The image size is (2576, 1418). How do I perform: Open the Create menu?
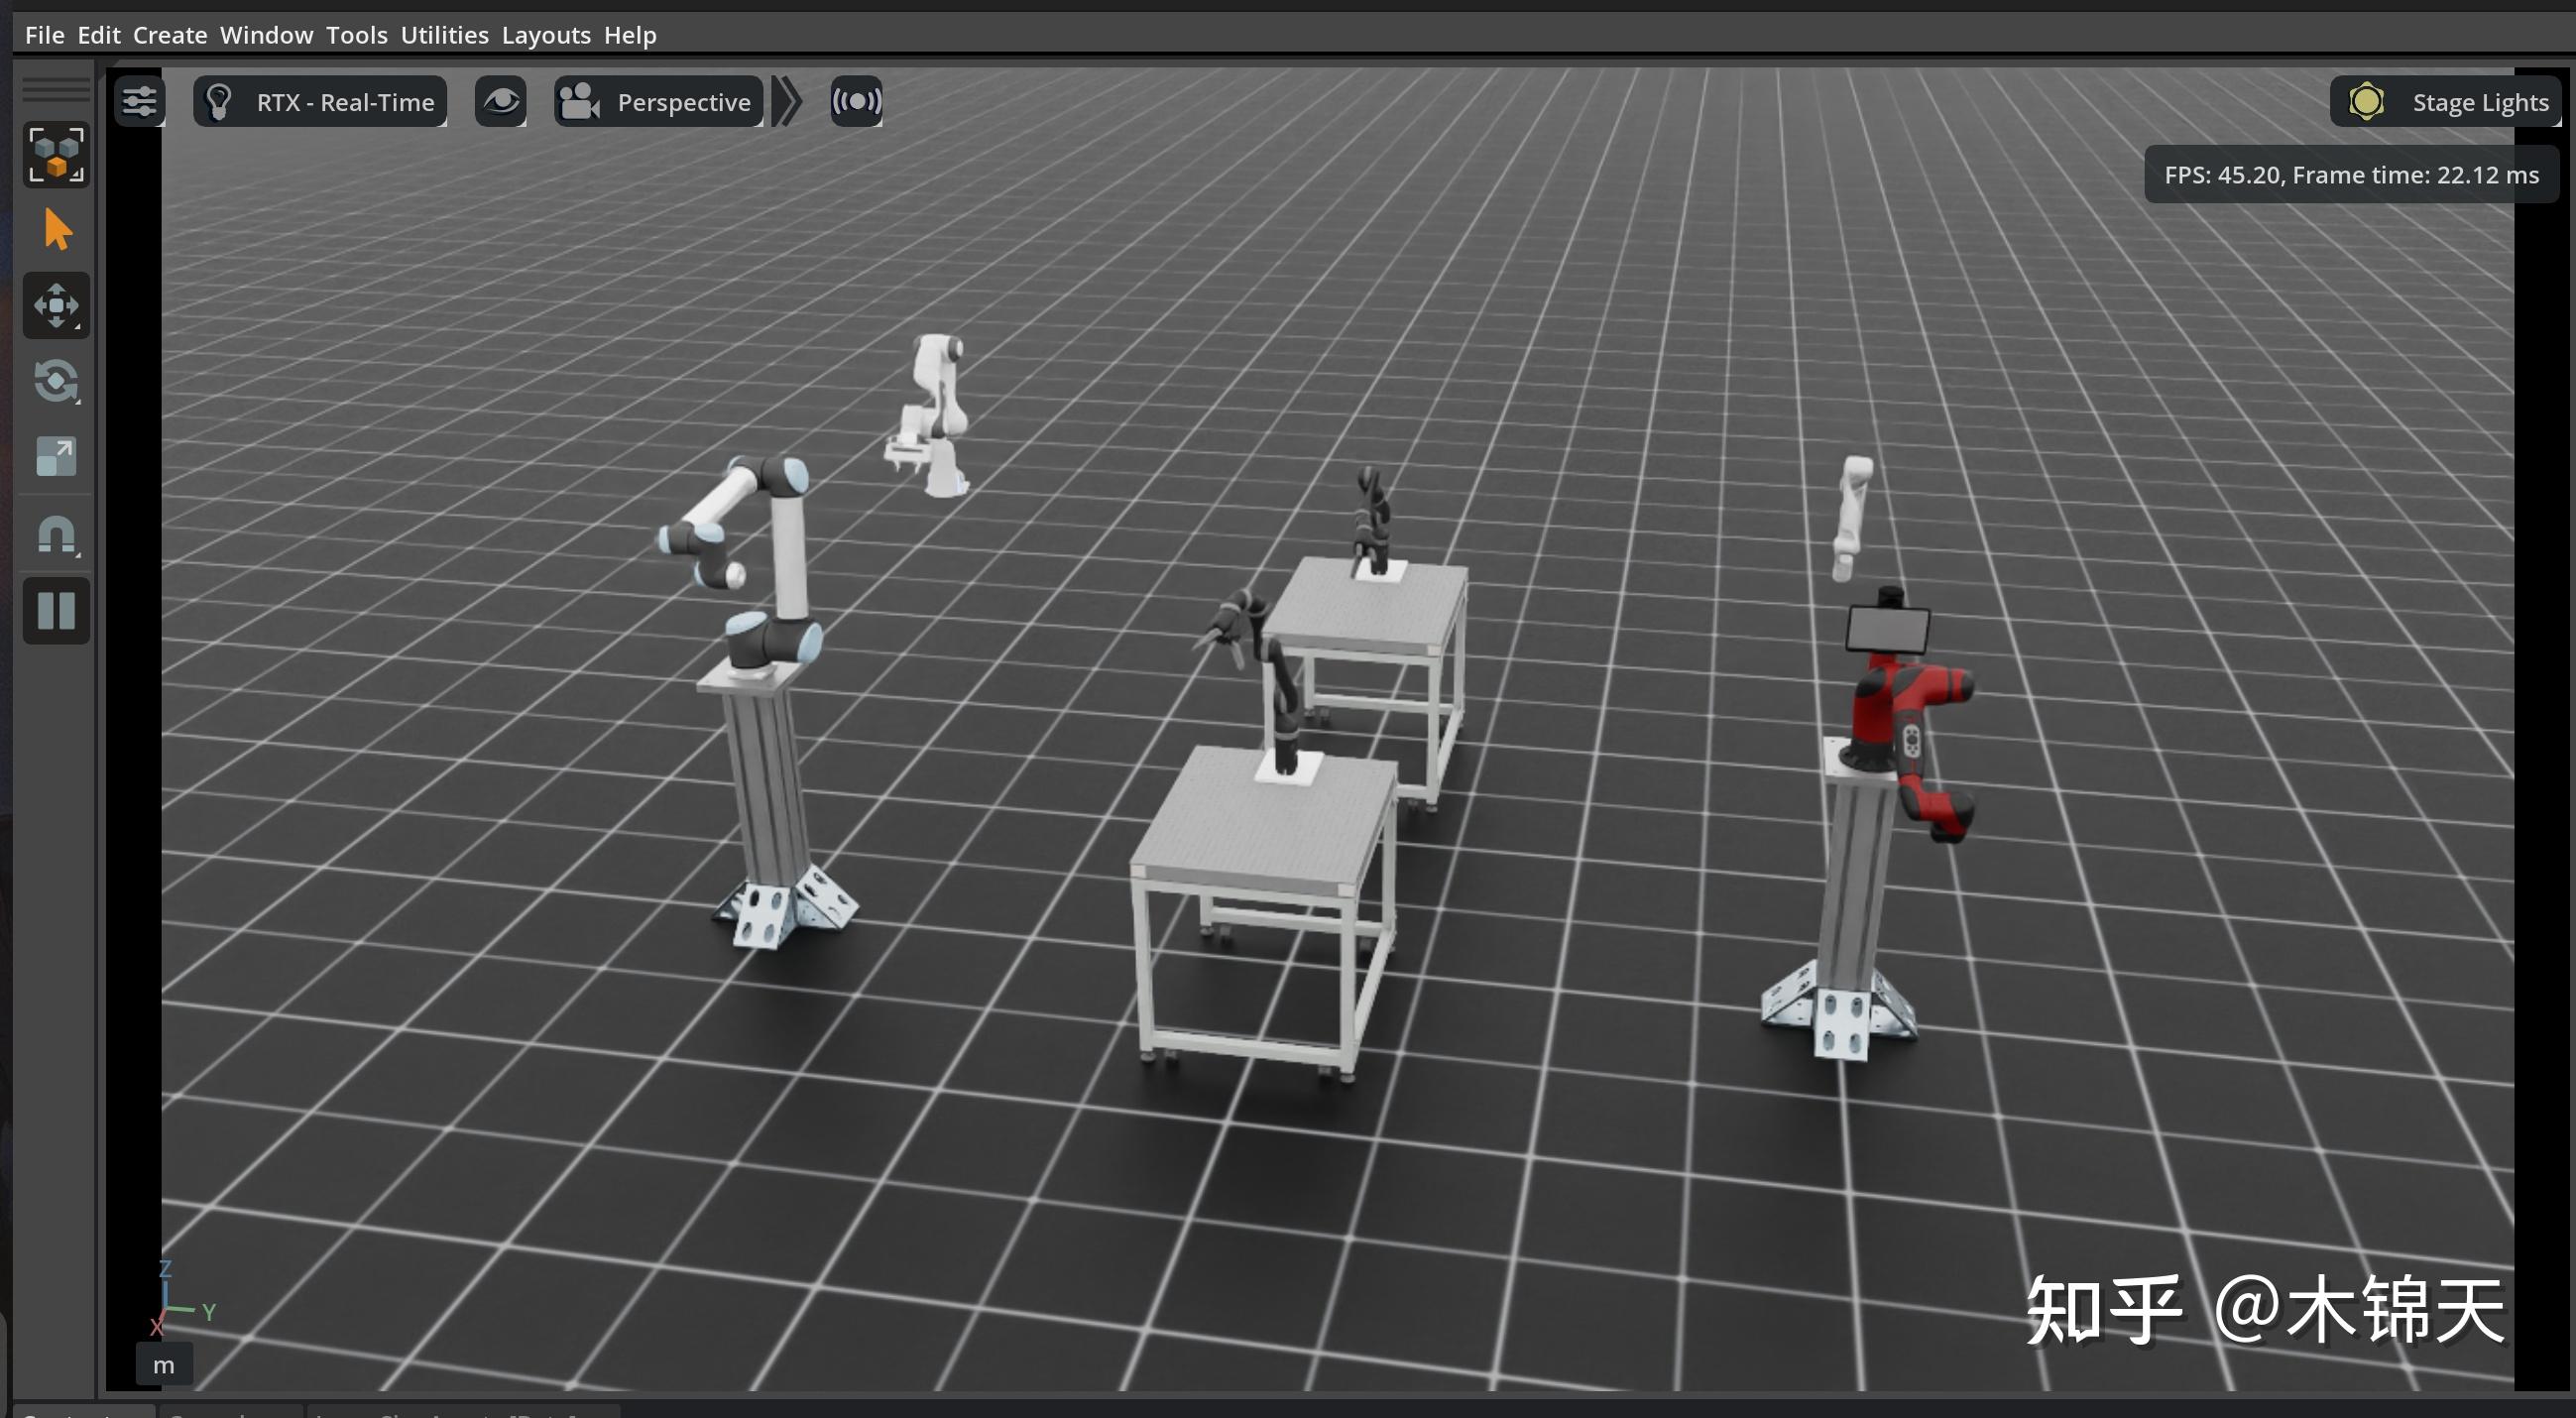(169, 34)
